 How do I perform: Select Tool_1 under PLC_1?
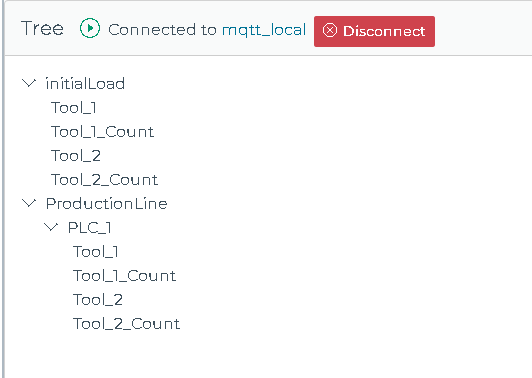(96, 252)
